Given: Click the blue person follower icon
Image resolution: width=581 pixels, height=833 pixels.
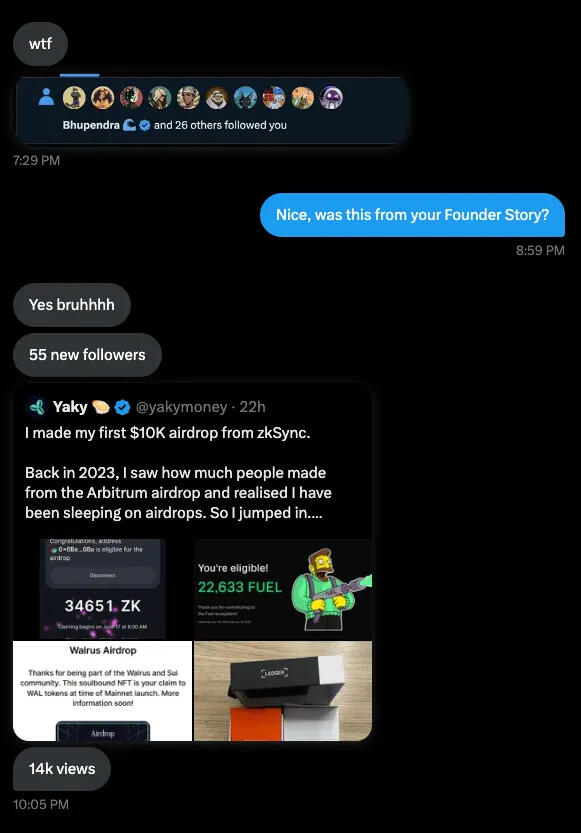Looking at the screenshot, I should (46, 97).
